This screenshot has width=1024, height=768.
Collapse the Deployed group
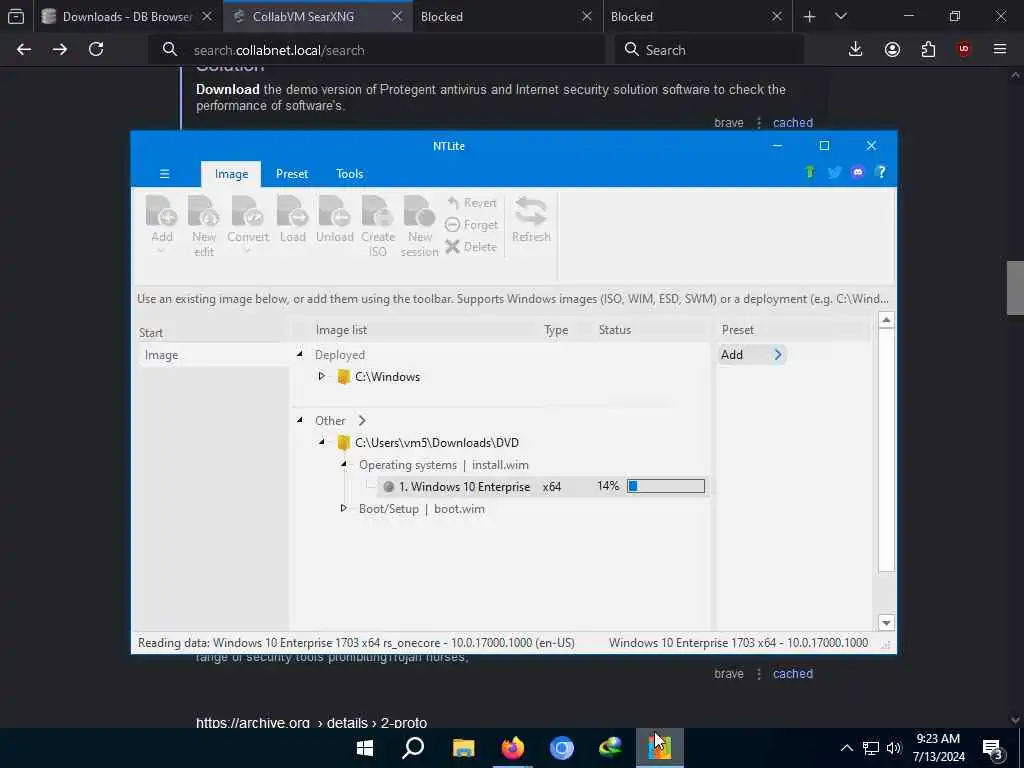pyautogui.click(x=300, y=354)
